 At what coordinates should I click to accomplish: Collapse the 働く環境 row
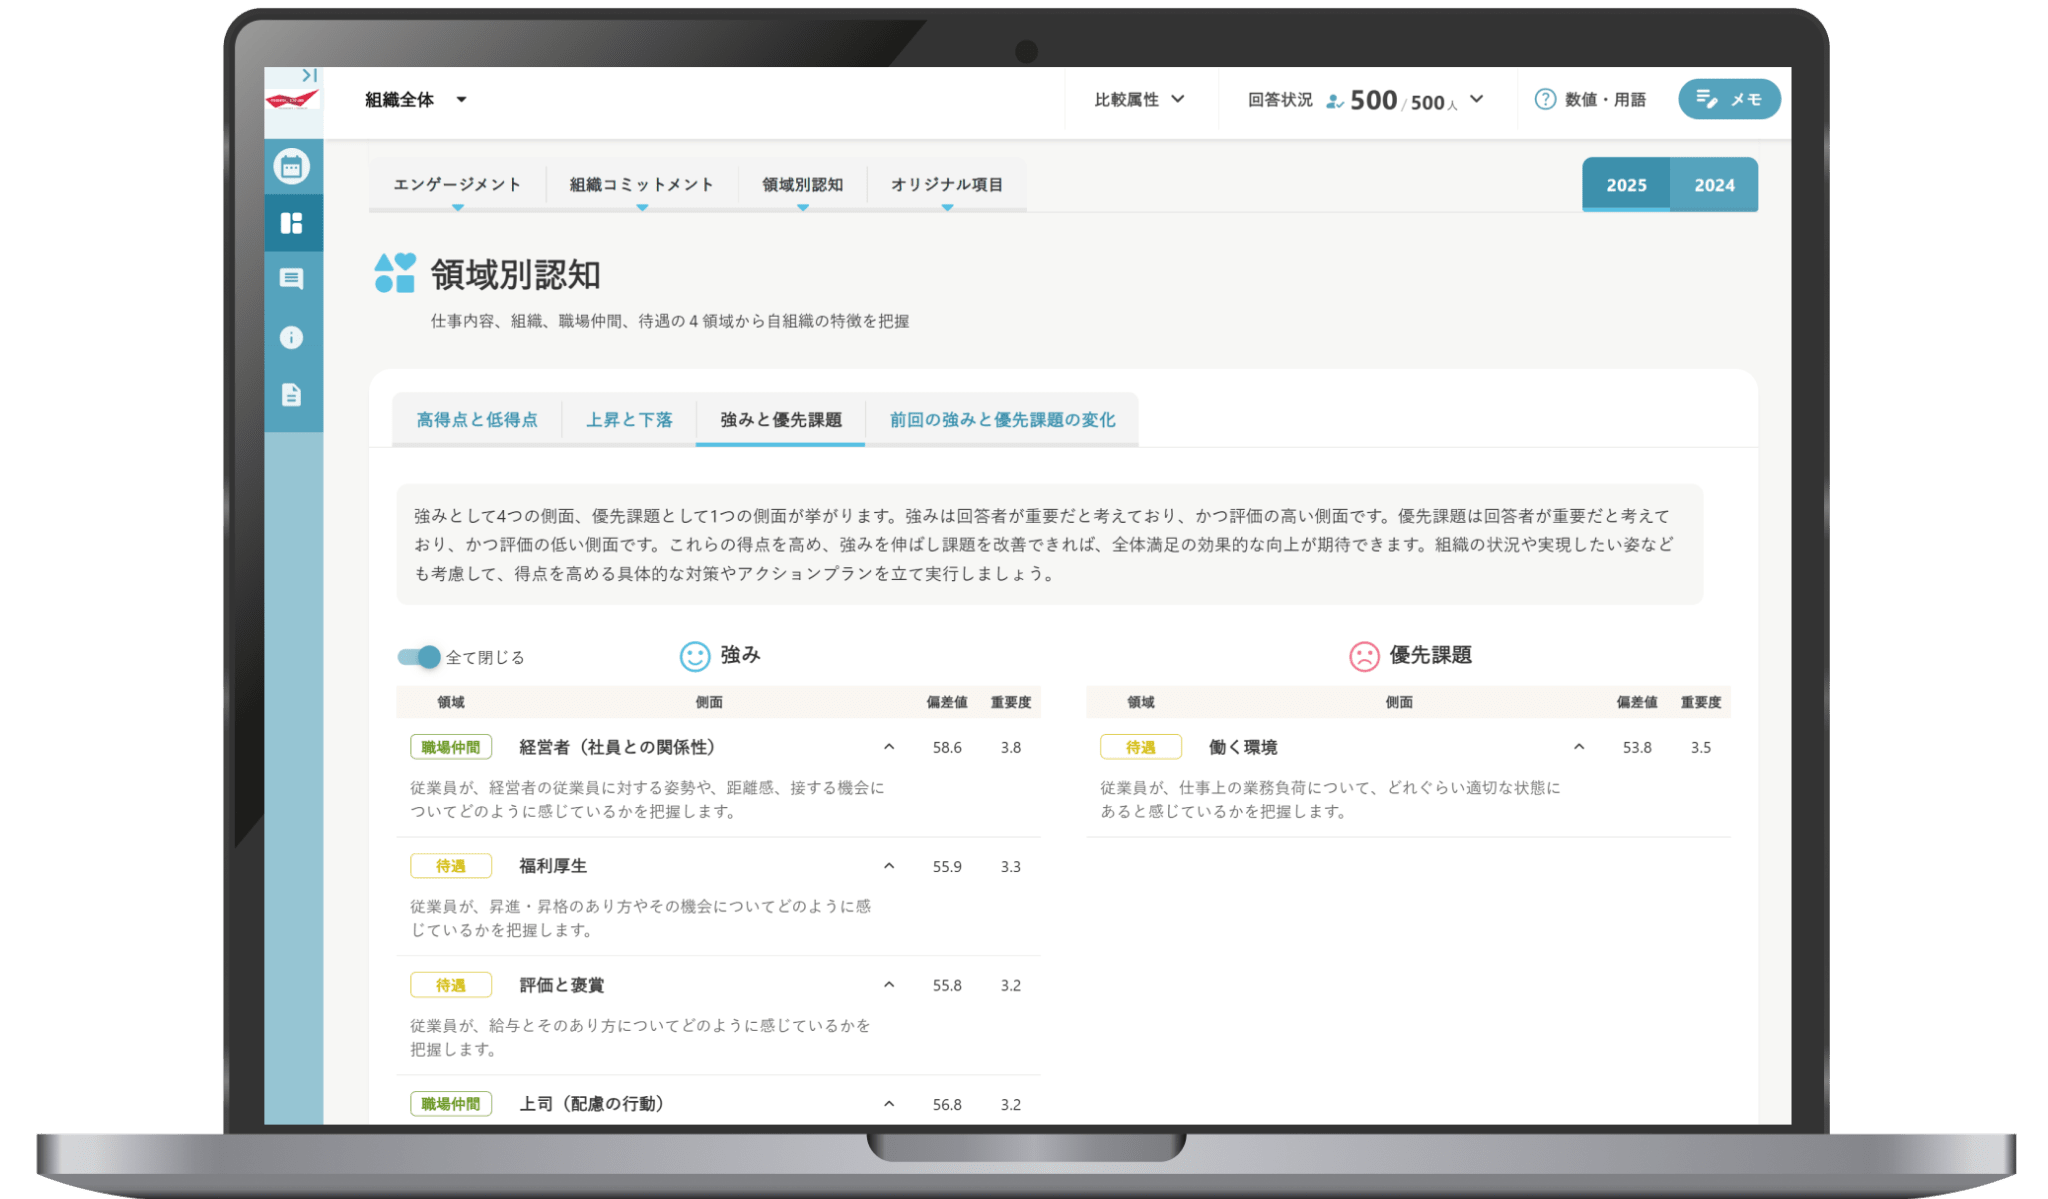1579,747
